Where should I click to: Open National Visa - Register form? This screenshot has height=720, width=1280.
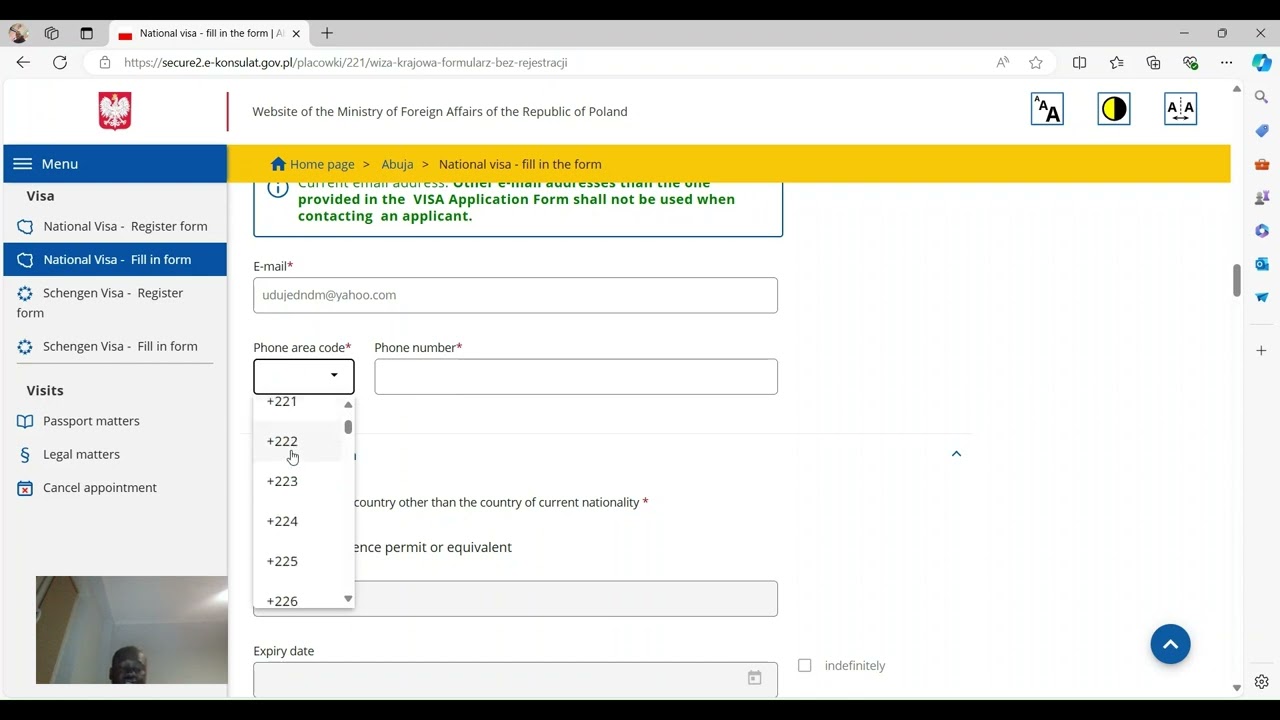click(x=115, y=226)
